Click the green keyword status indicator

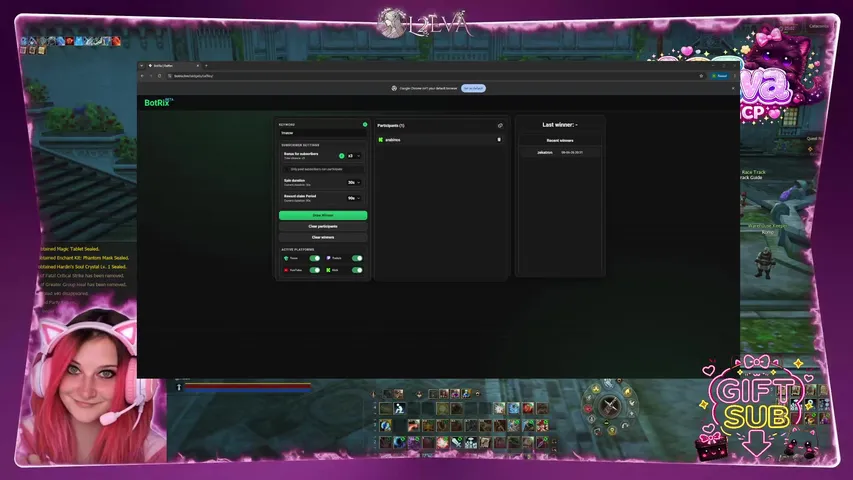pos(365,125)
